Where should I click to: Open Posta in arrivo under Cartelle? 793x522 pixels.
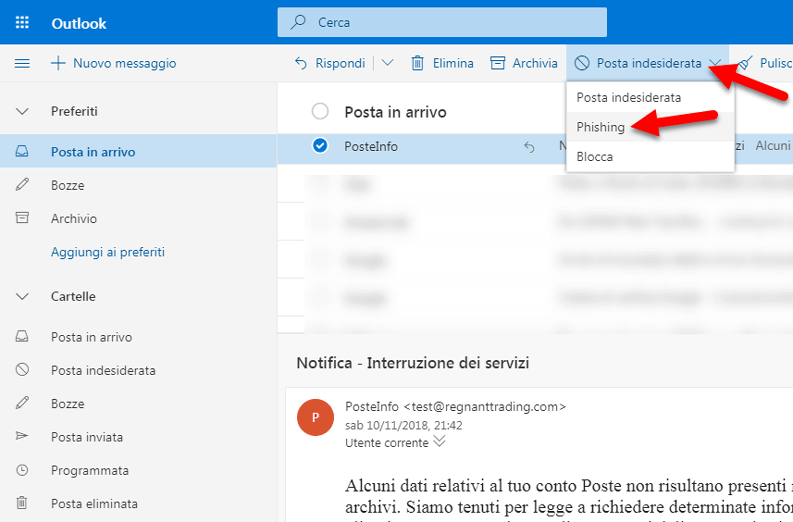tap(139, 336)
